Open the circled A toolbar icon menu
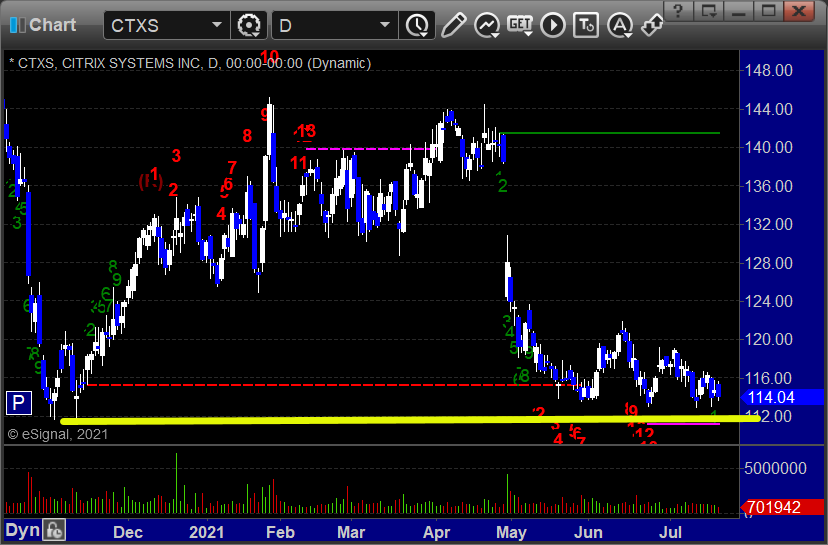Screen dimensions: 828x545 [620, 25]
